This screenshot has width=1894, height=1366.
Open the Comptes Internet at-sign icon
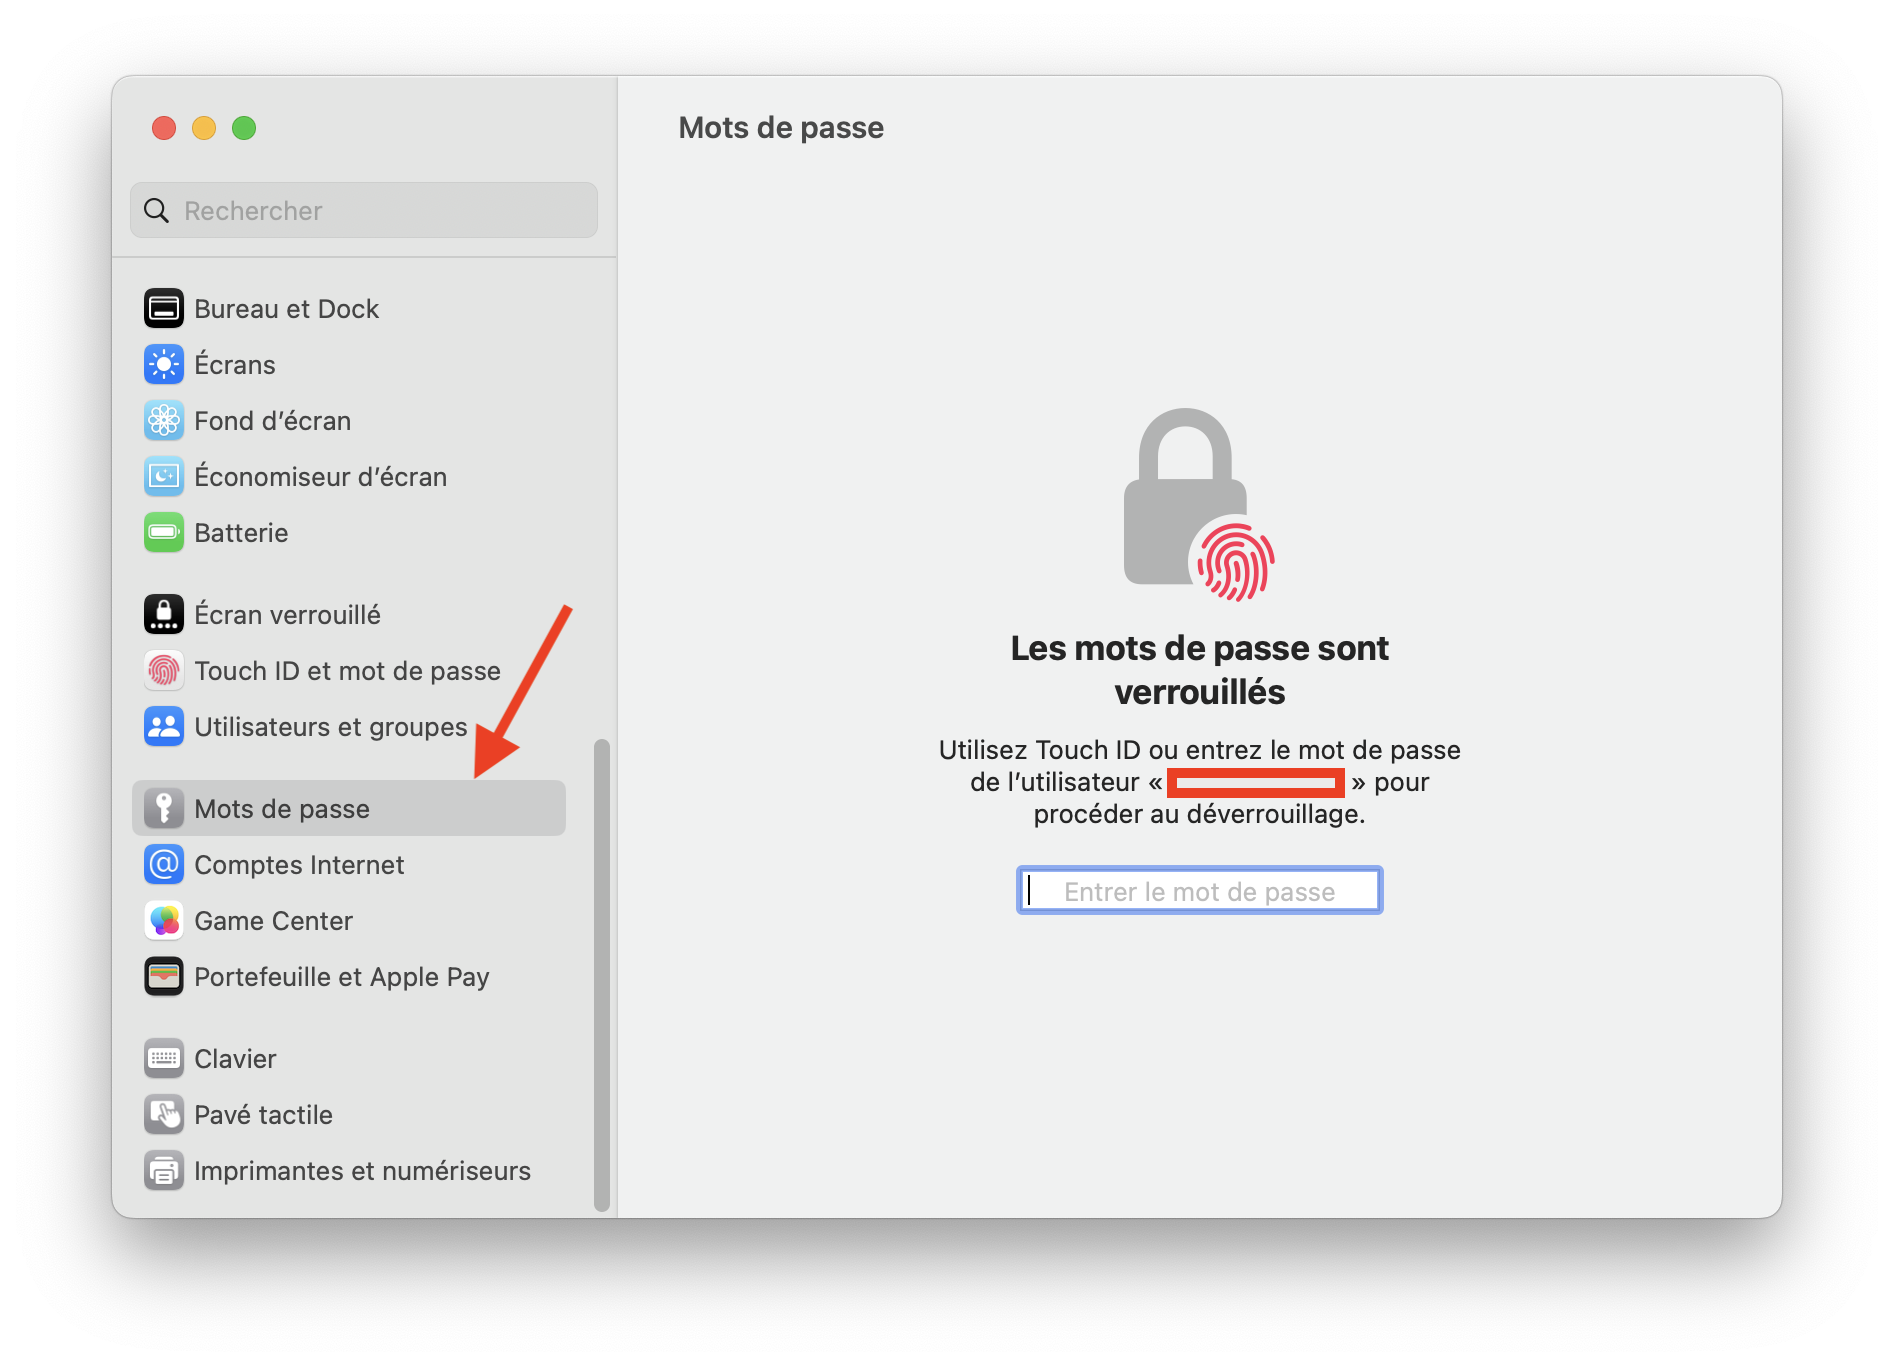164,865
